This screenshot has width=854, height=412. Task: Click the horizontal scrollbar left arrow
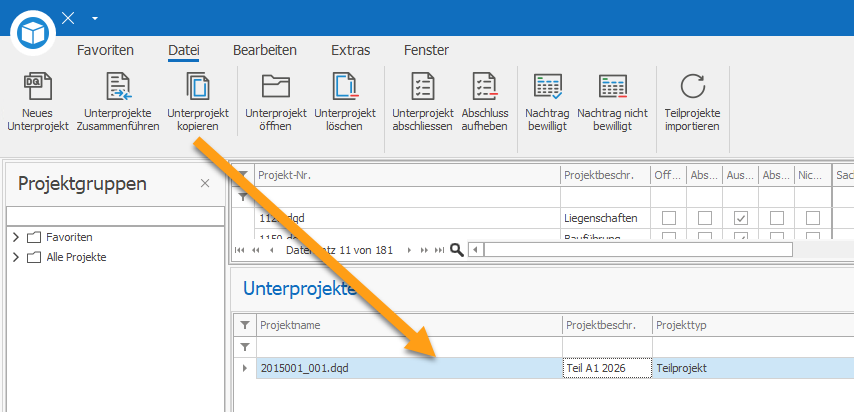click(x=476, y=250)
